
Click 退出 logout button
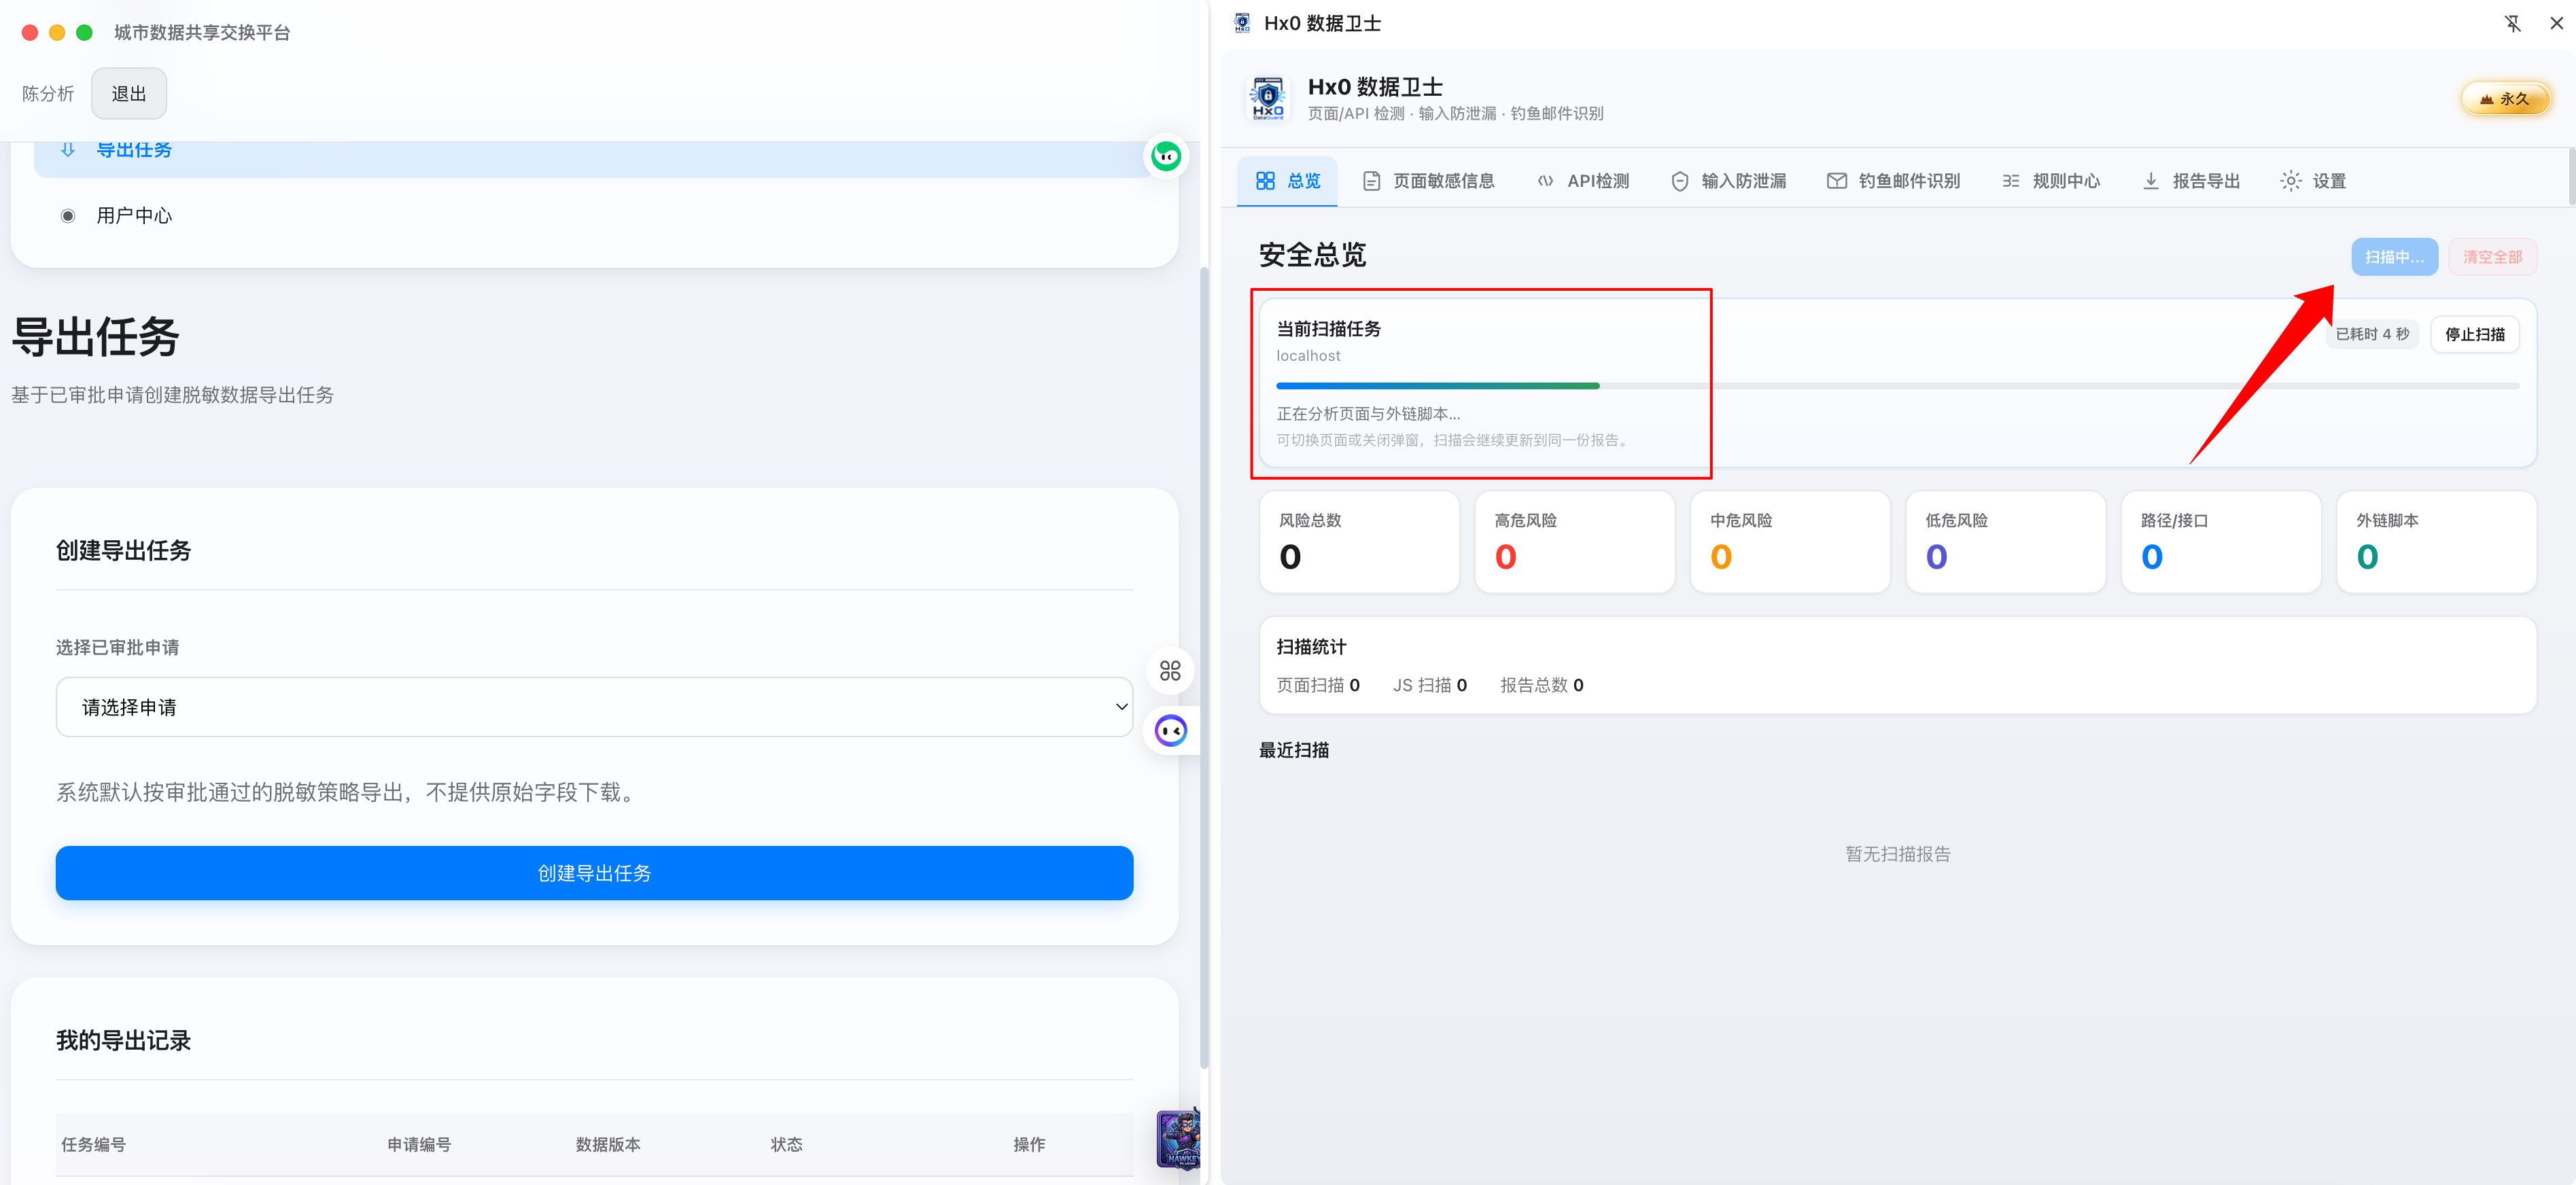(128, 94)
